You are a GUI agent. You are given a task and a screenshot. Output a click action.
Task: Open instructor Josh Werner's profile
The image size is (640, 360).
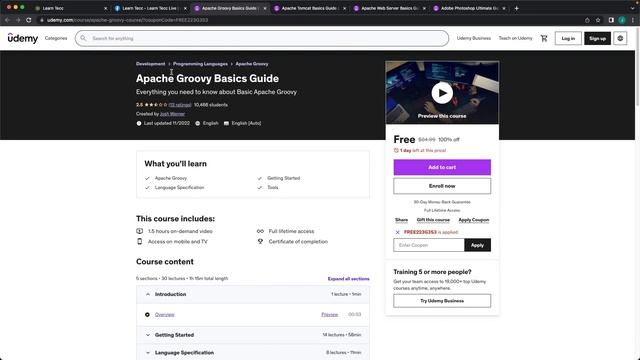172,114
